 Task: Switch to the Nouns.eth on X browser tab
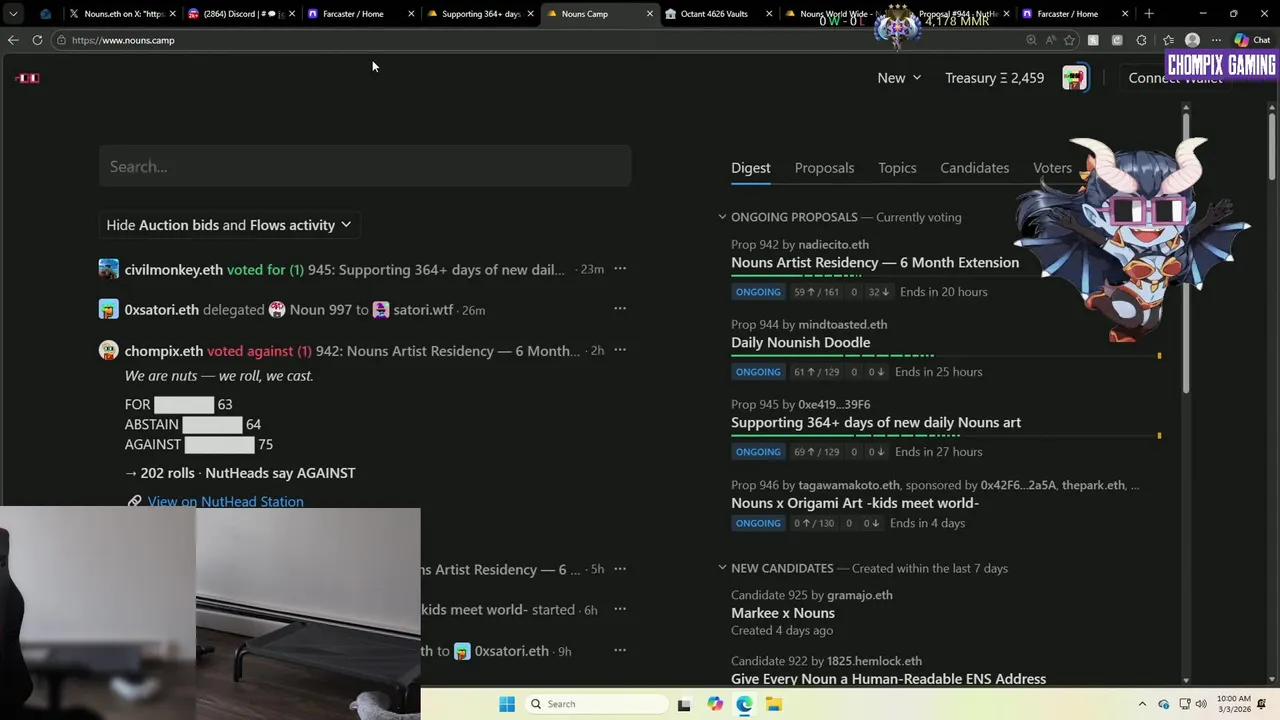coord(122,14)
